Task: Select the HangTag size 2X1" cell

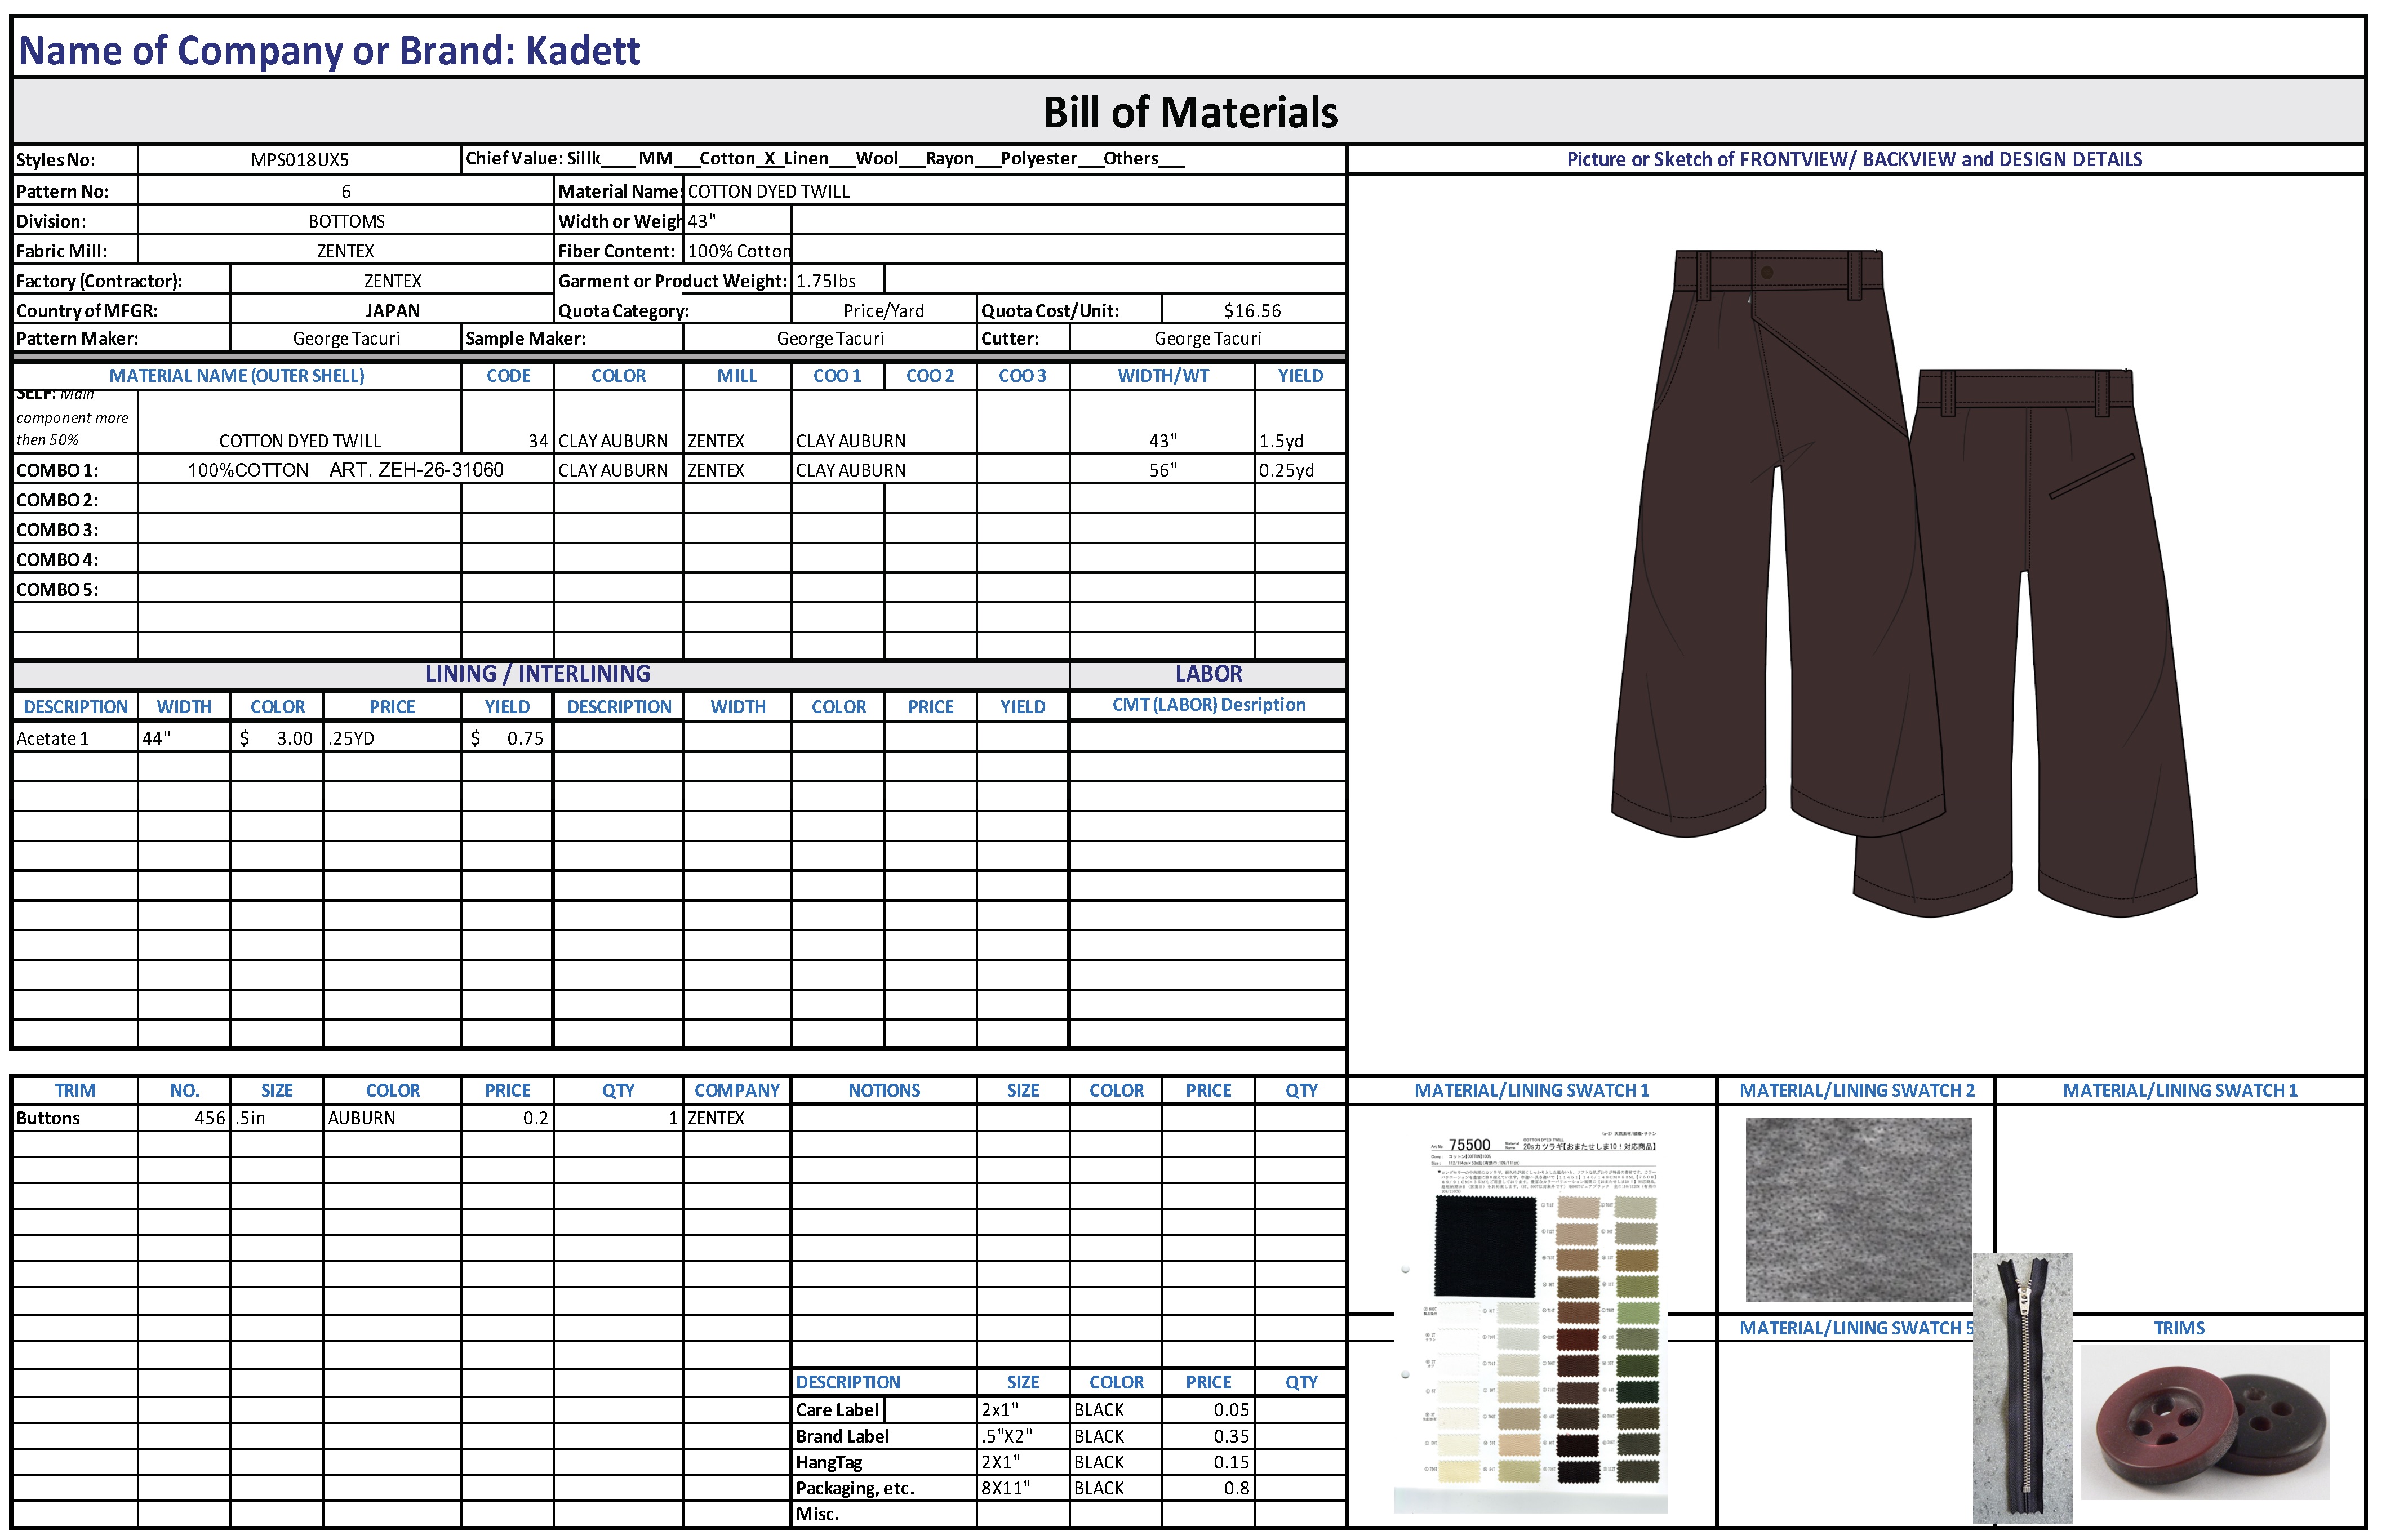Action: [x=1022, y=1462]
